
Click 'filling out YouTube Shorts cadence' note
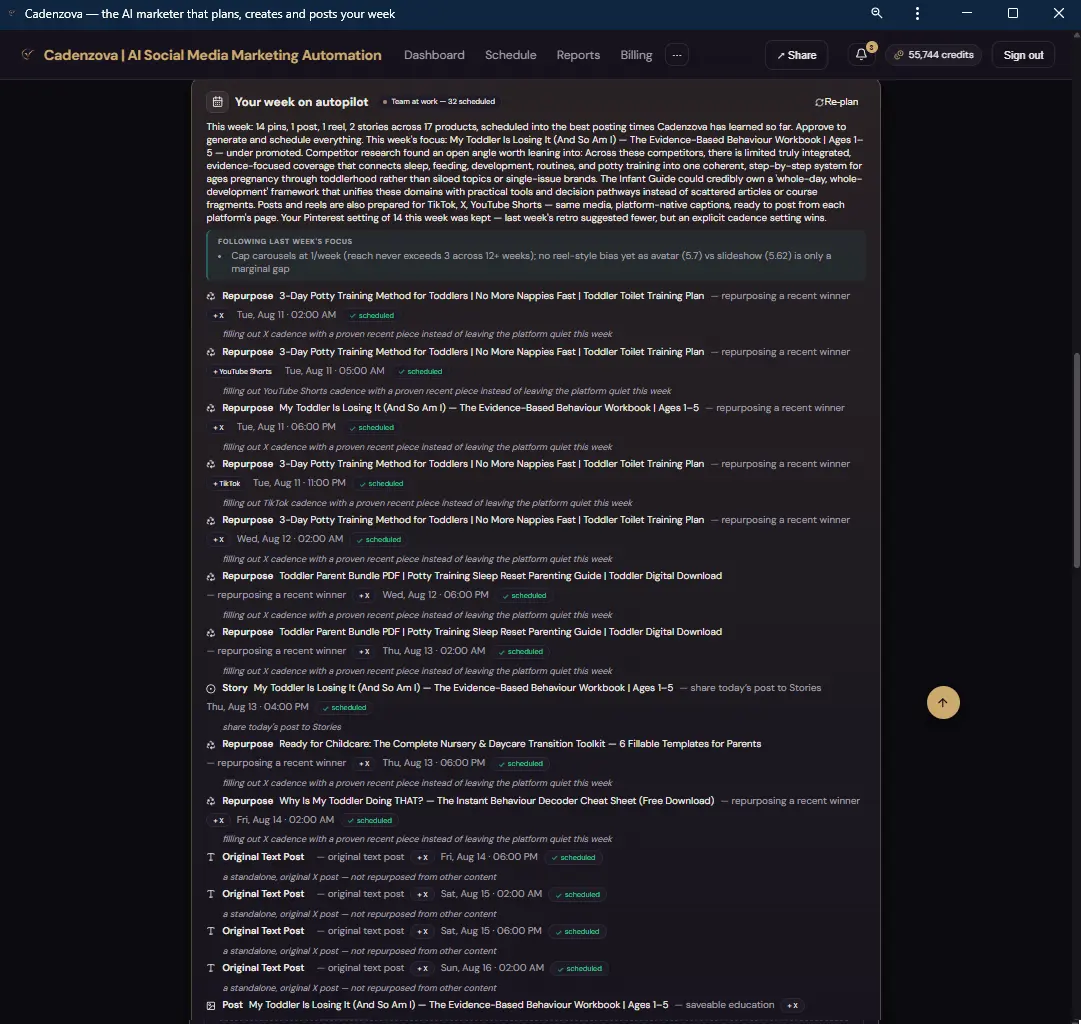(x=447, y=391)
